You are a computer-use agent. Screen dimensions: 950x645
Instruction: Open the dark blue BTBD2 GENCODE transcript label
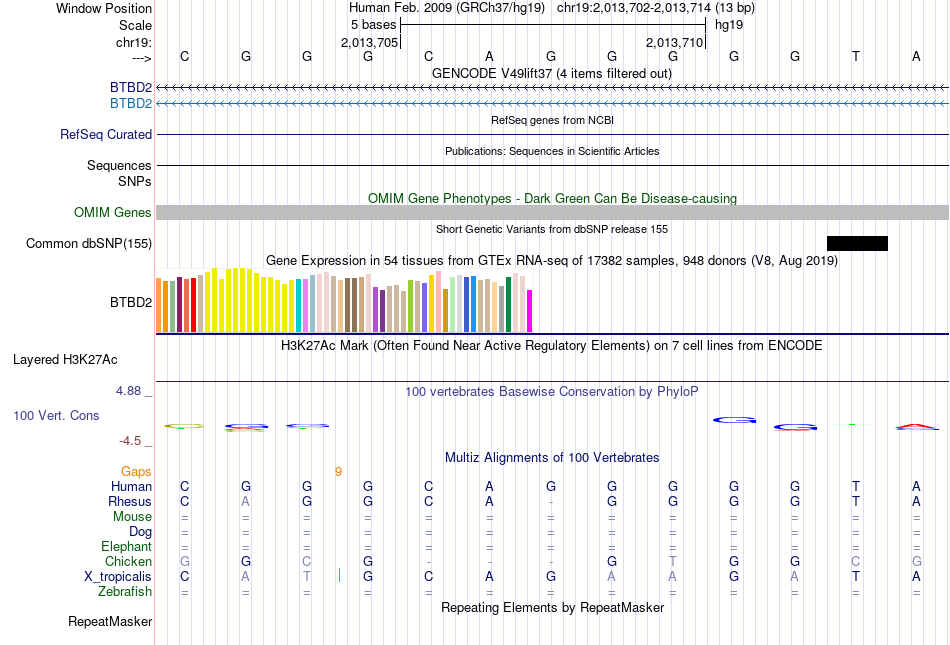click(x=131, y=87)
